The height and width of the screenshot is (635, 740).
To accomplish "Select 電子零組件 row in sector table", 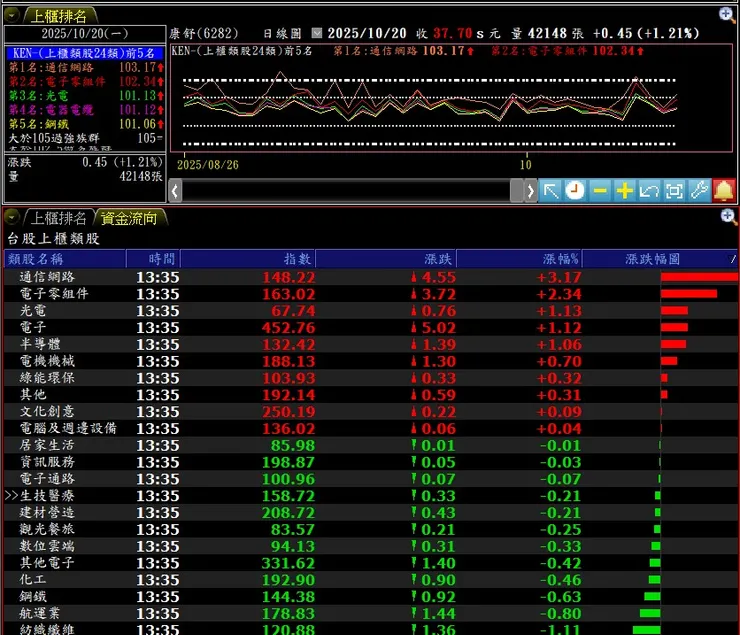I will point(370,294).
